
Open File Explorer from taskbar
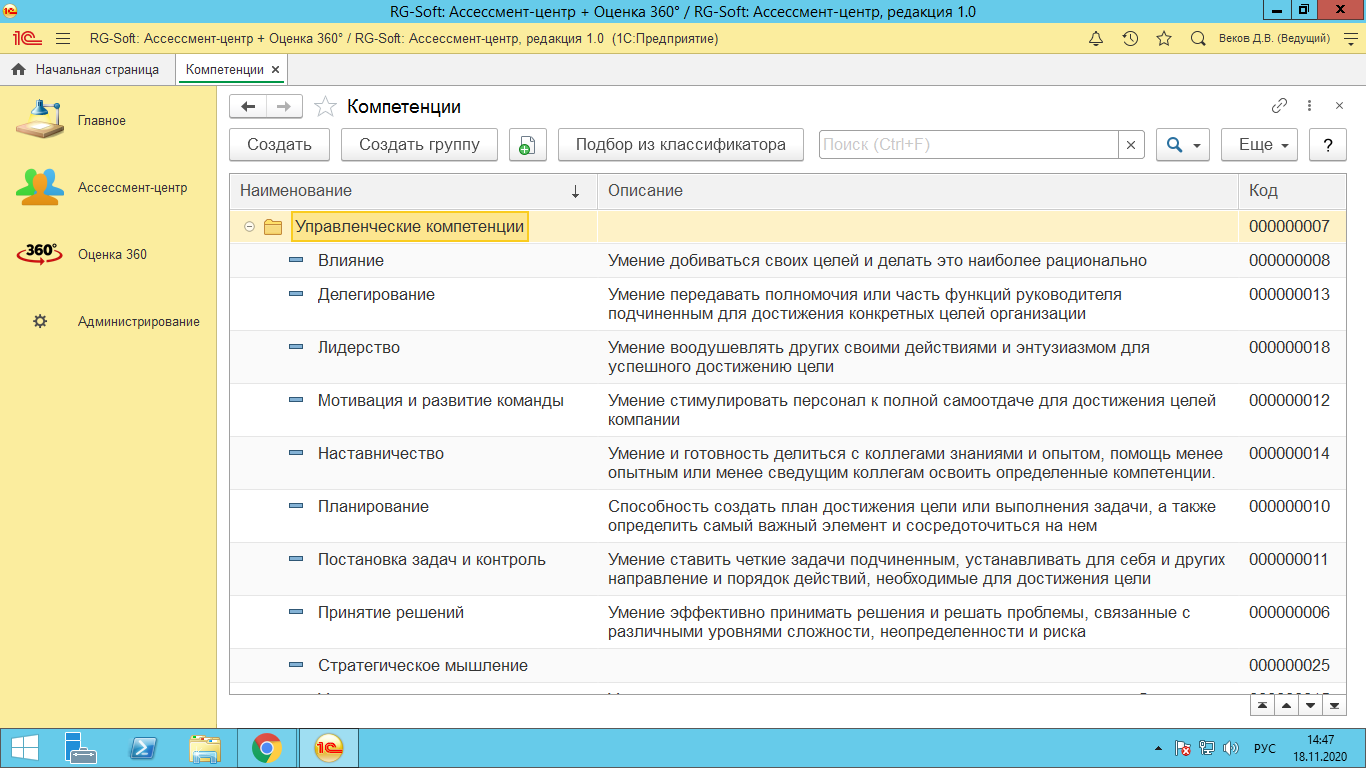tap(204, 748)
